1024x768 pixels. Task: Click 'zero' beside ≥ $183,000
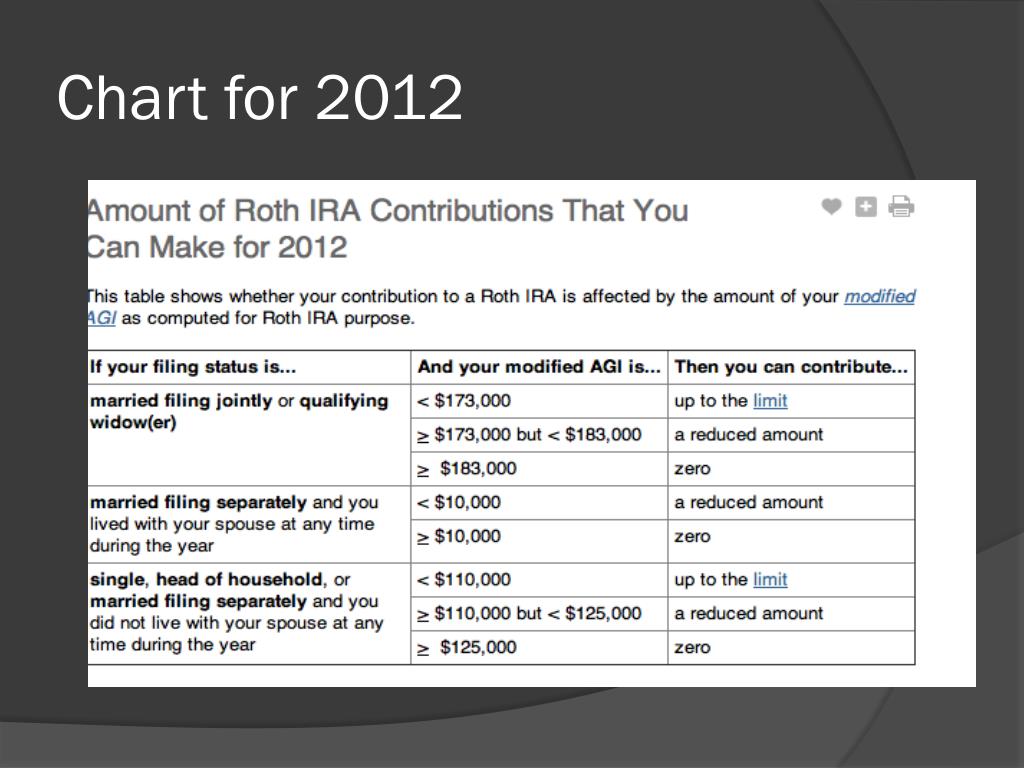[x=792, y=469]
